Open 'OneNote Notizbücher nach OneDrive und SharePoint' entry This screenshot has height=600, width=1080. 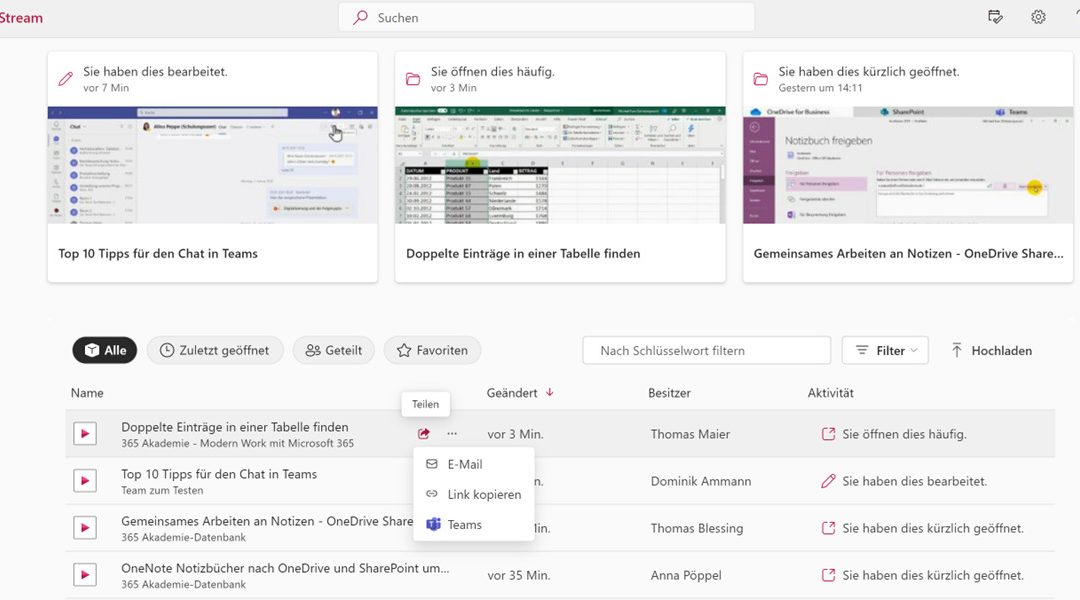[285, 568]
